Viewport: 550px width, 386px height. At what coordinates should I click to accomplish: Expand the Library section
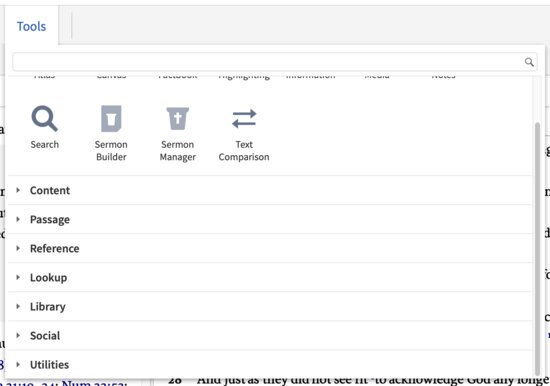pos(270,307)
